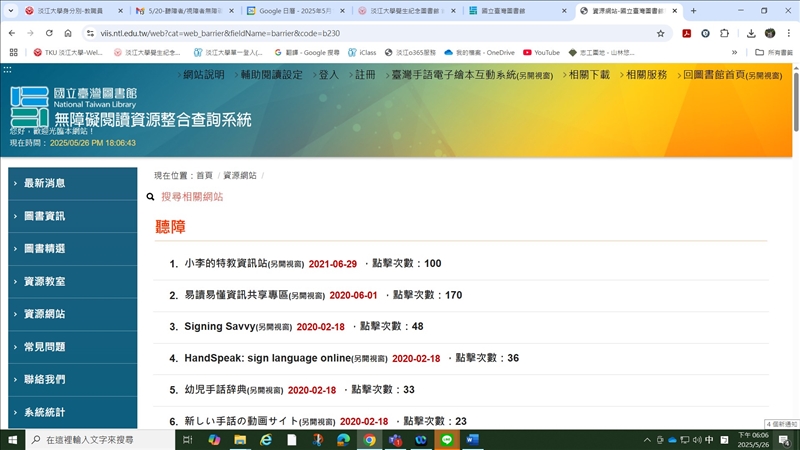This screenshot has width=800, height=450.
Task: Open the Chrome extensions puzzle icon
Action: pyautogui.click(x=724, y=33)
